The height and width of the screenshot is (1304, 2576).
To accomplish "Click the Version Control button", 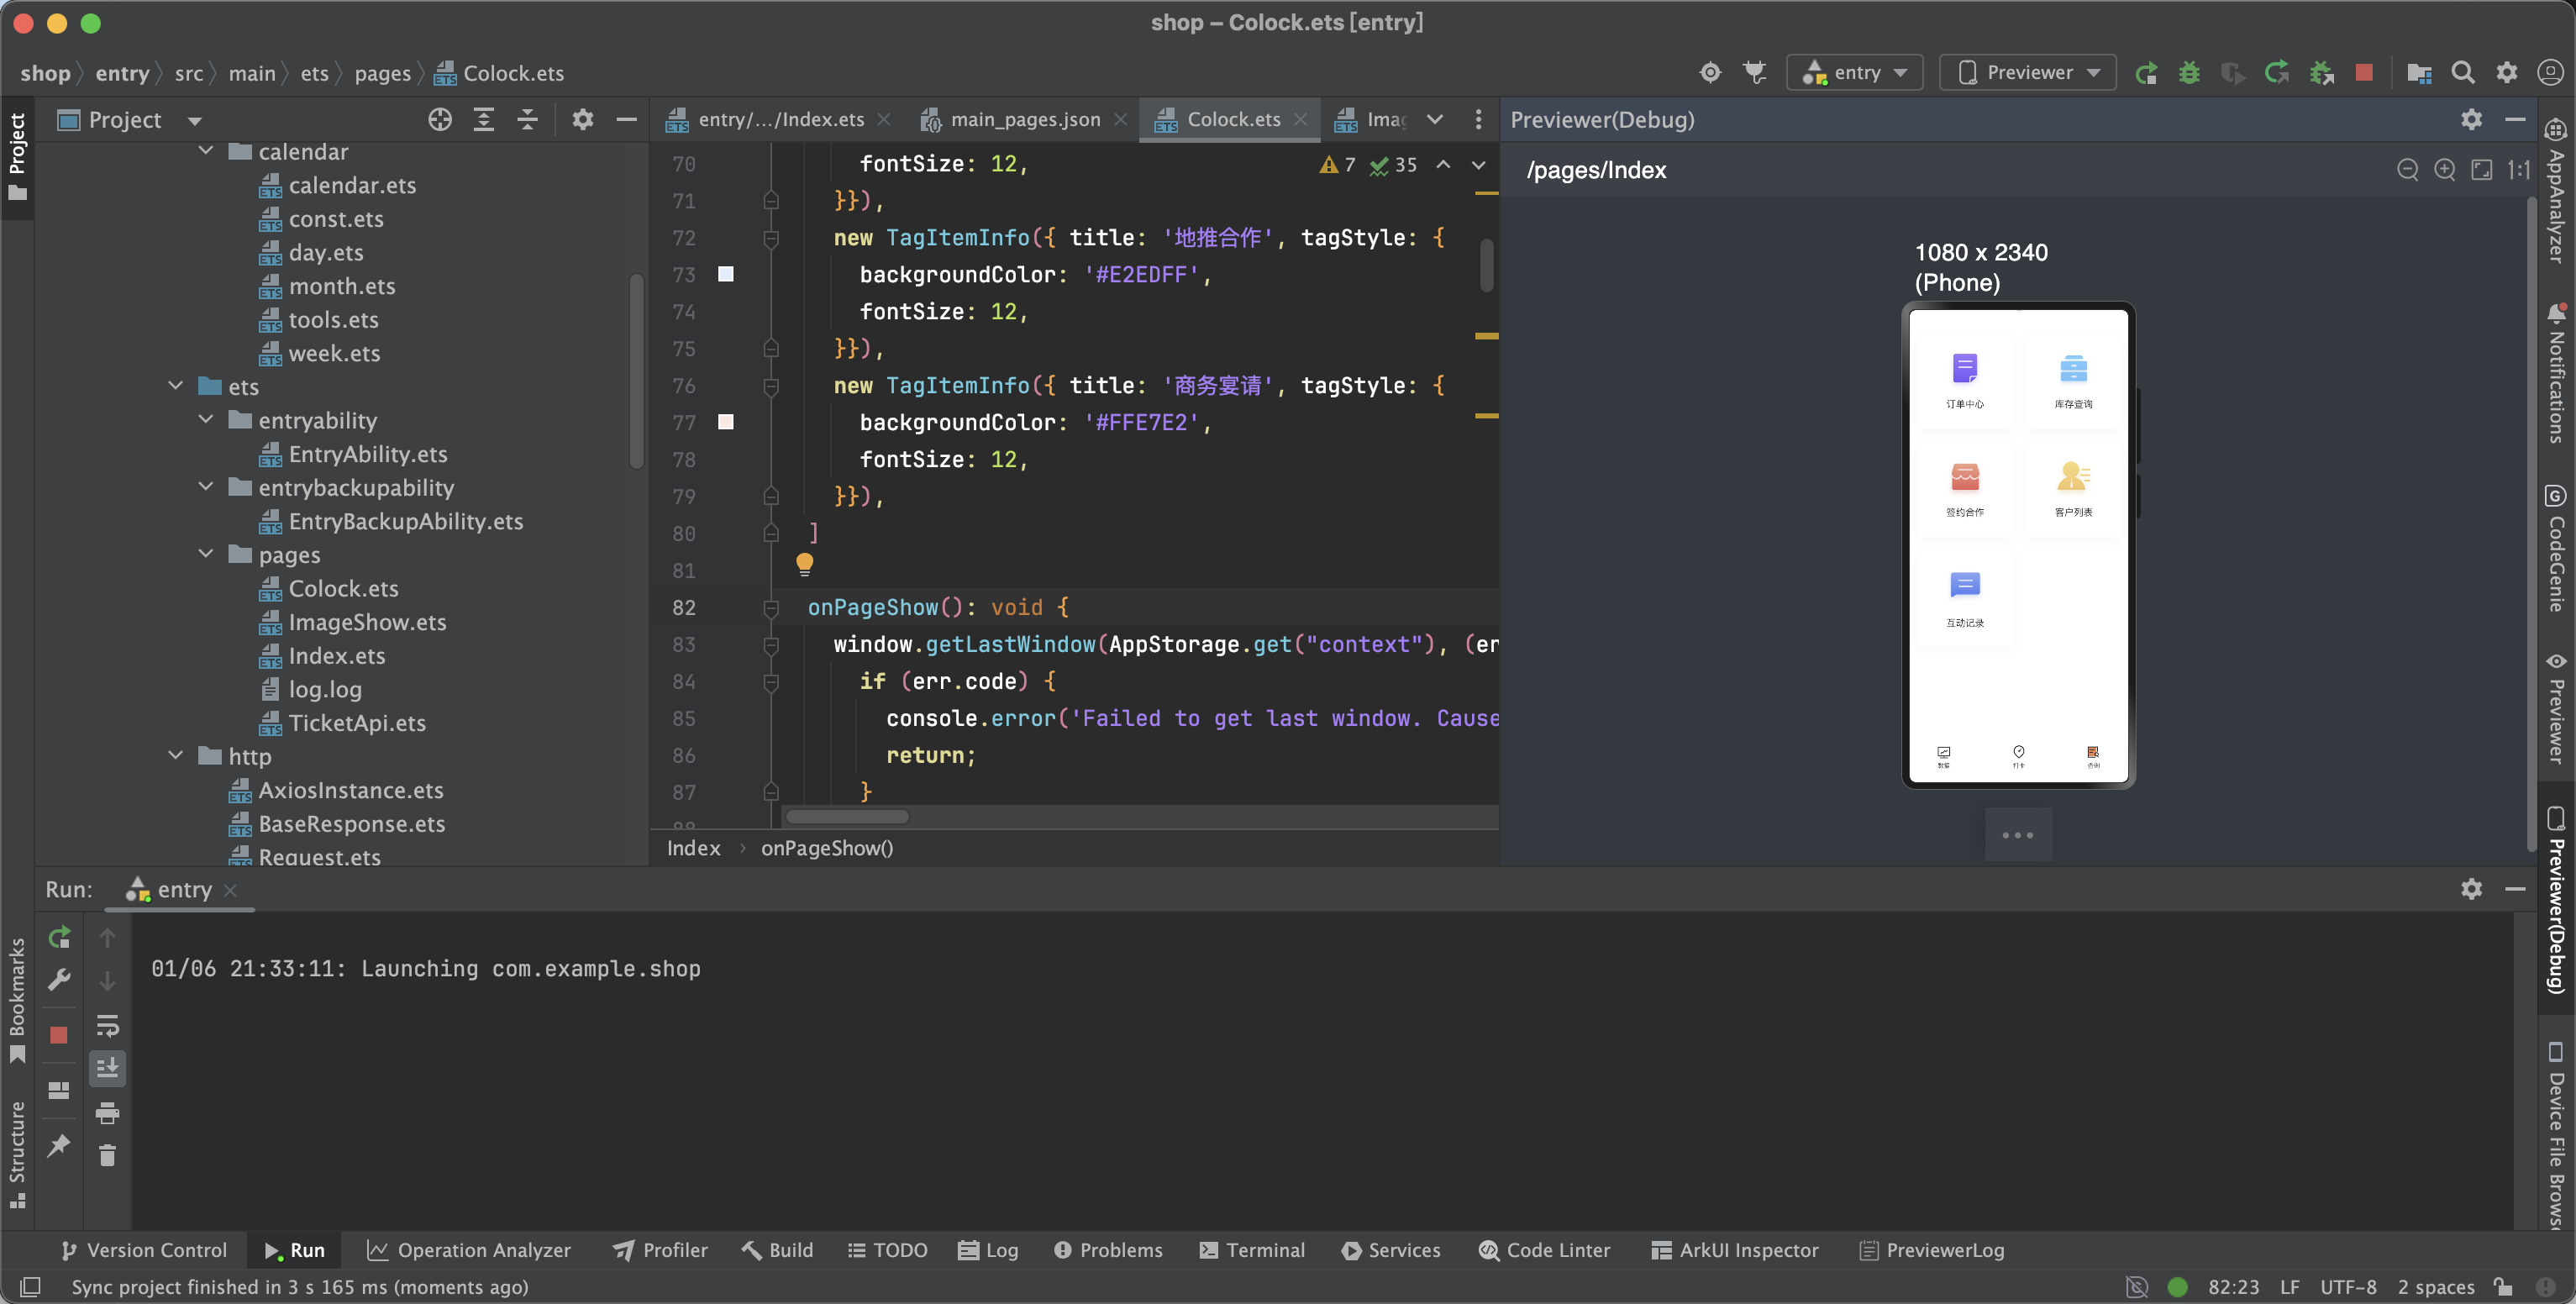I will point(144,1250).
